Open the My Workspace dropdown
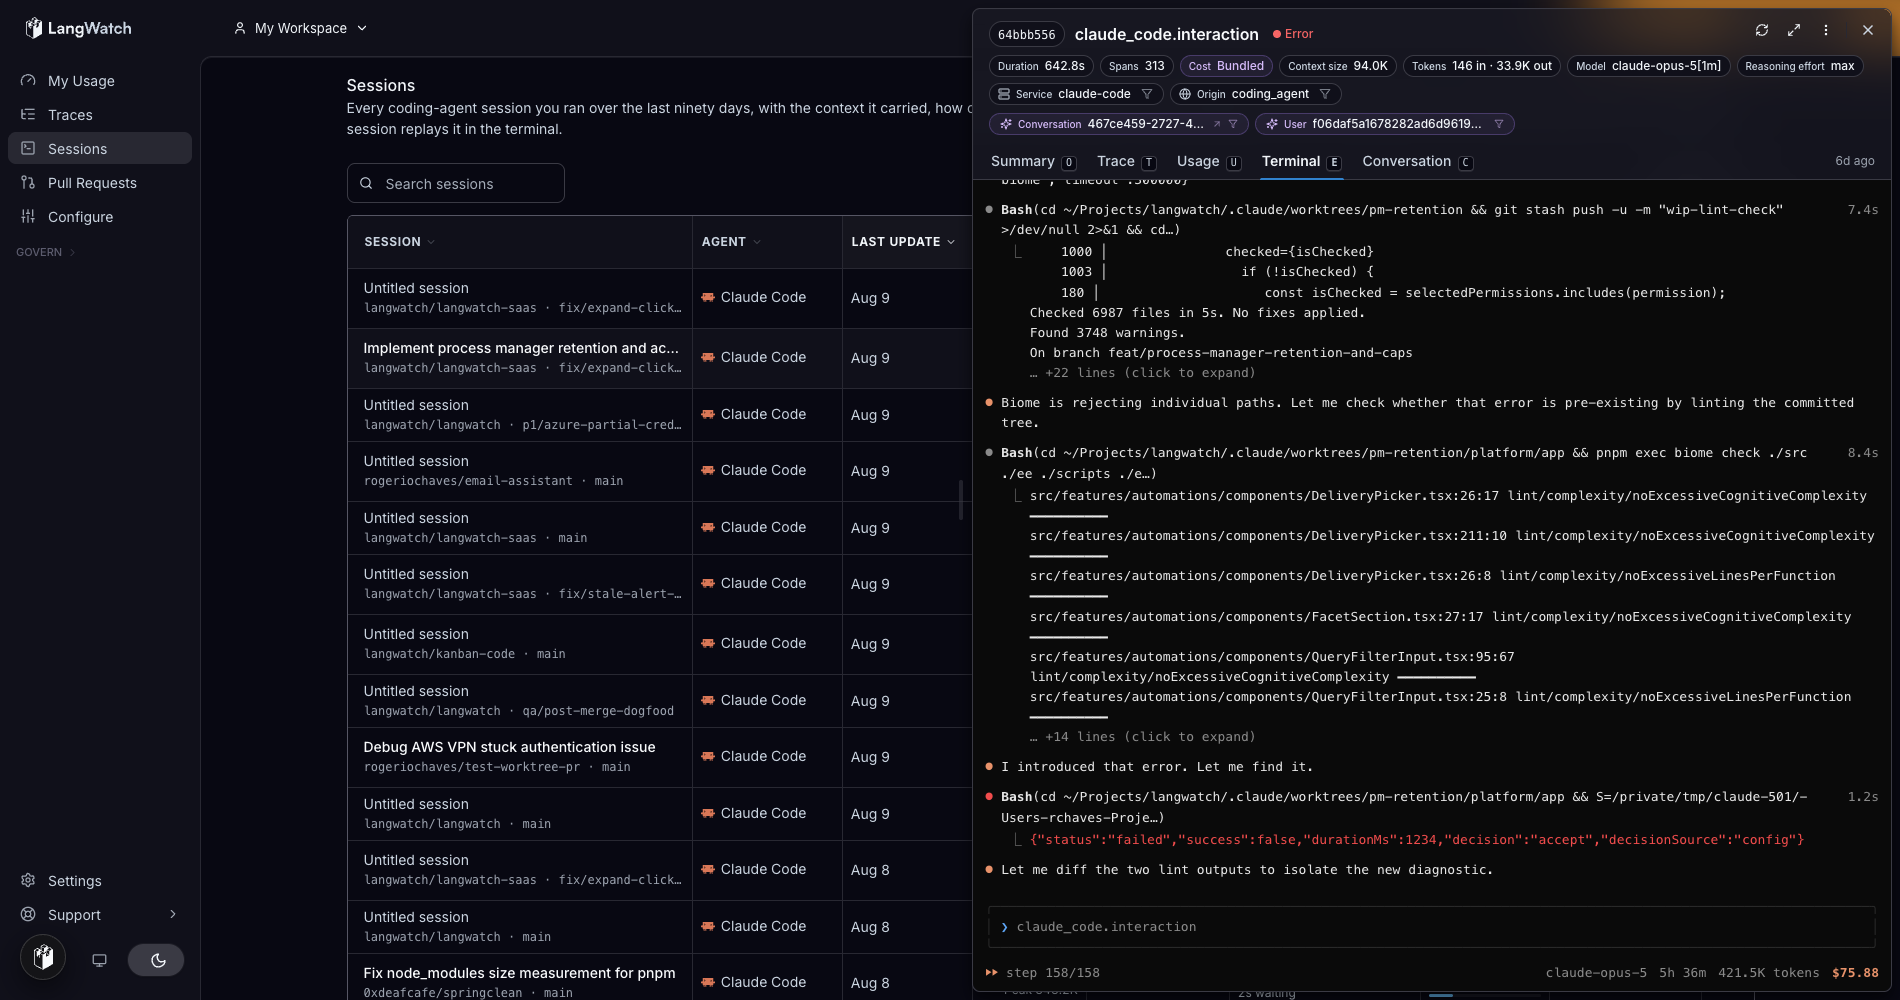Image resolution: width=1900 pixels, height=1000 pixels. [x=300, y=28]
